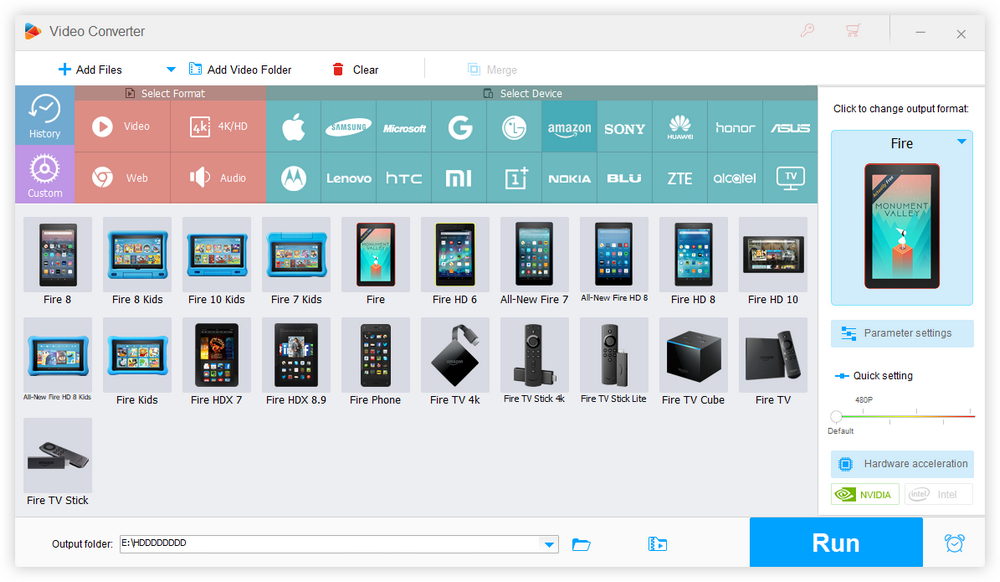Choose the Fire HD 10 profile
Viewport: 1000px width, 582px height.
click(773, 262)
